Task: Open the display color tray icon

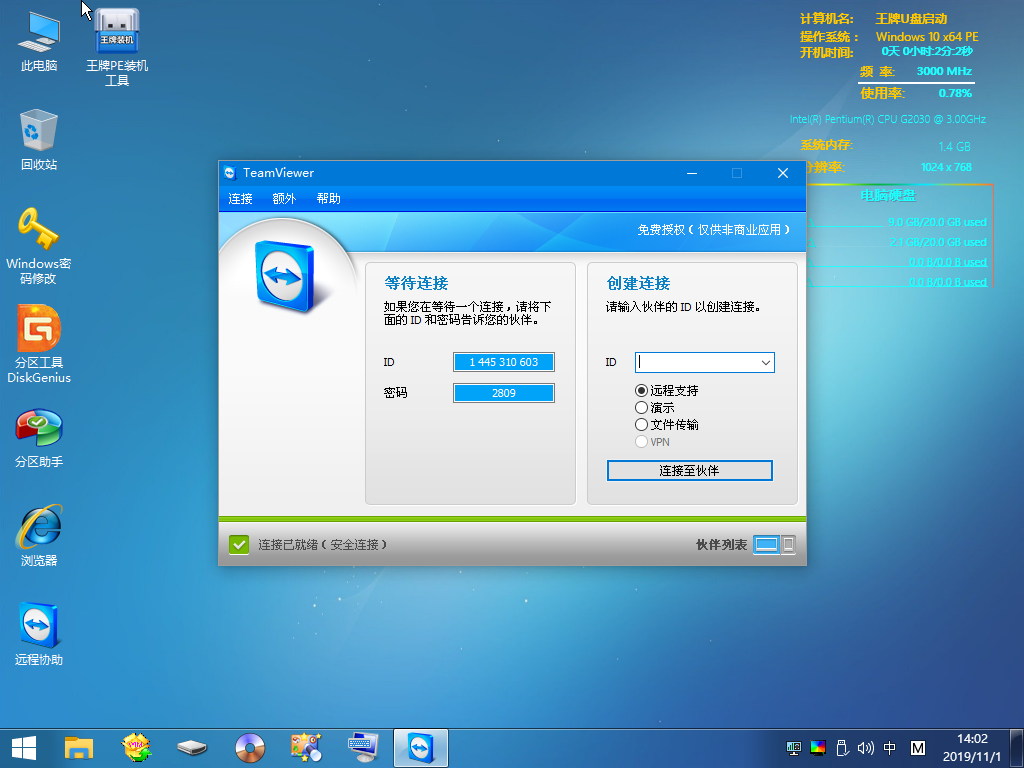Action: (818, 748)
